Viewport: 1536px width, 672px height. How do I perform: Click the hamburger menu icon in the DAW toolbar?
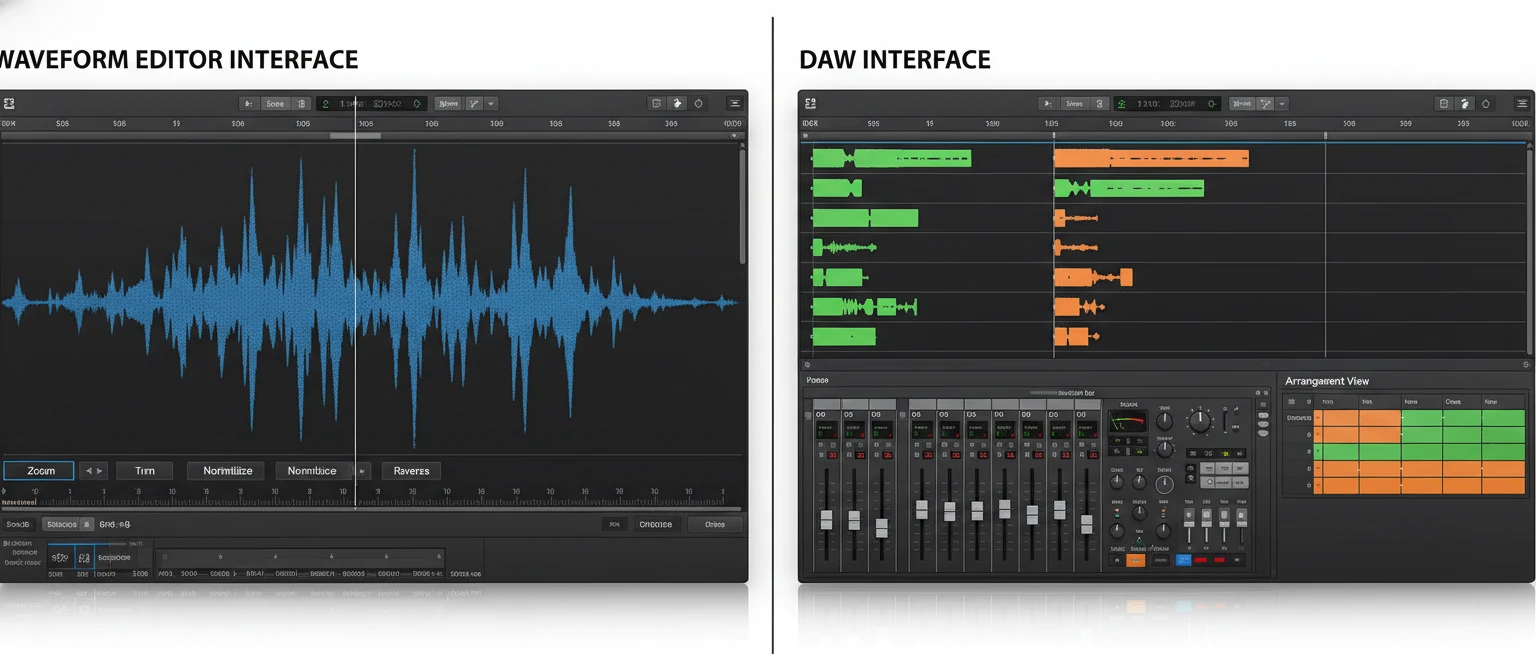1522,103
